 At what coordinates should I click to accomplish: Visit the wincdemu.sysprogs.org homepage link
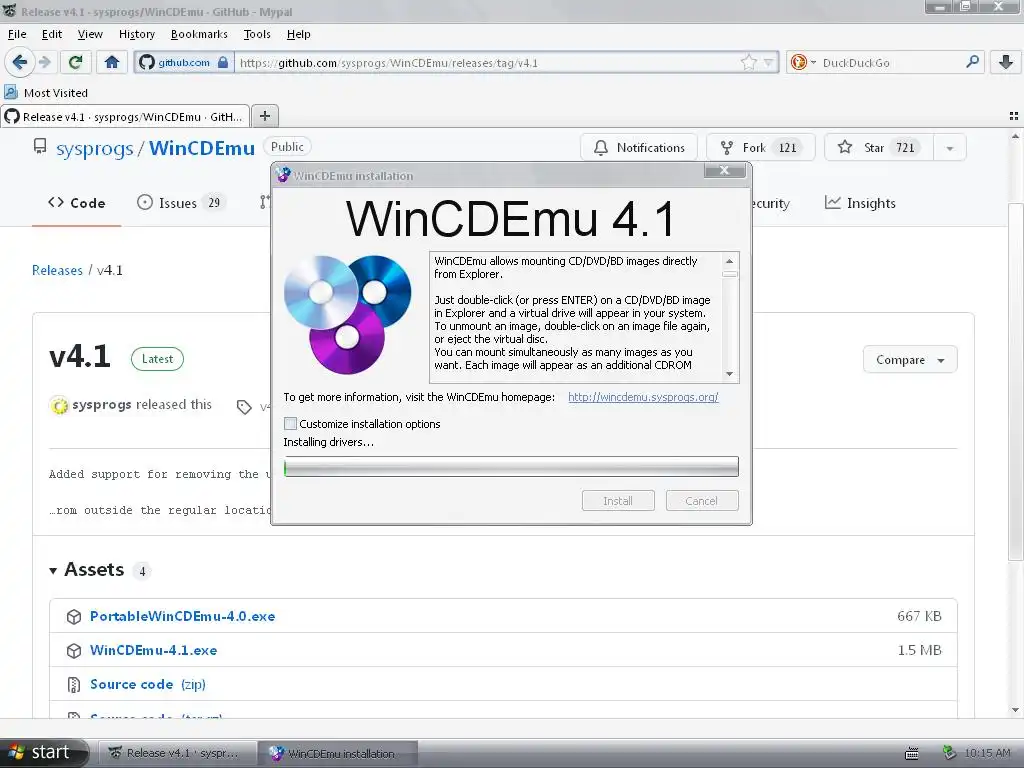[643, 397]
